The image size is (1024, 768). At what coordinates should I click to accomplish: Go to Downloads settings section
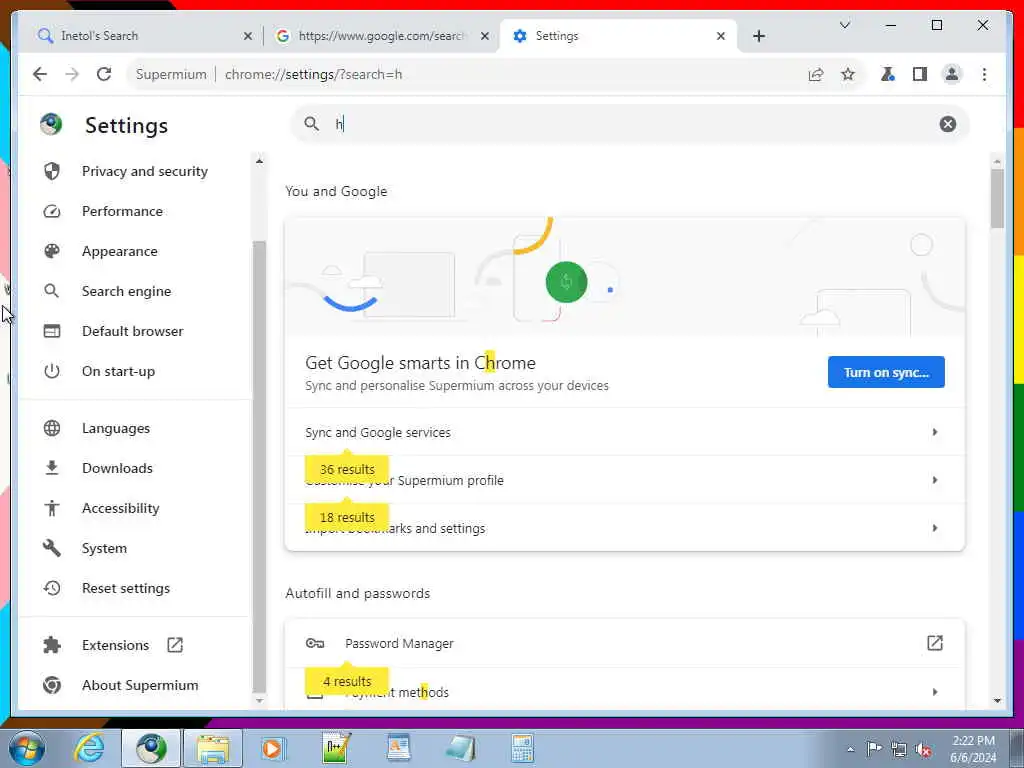117,468
